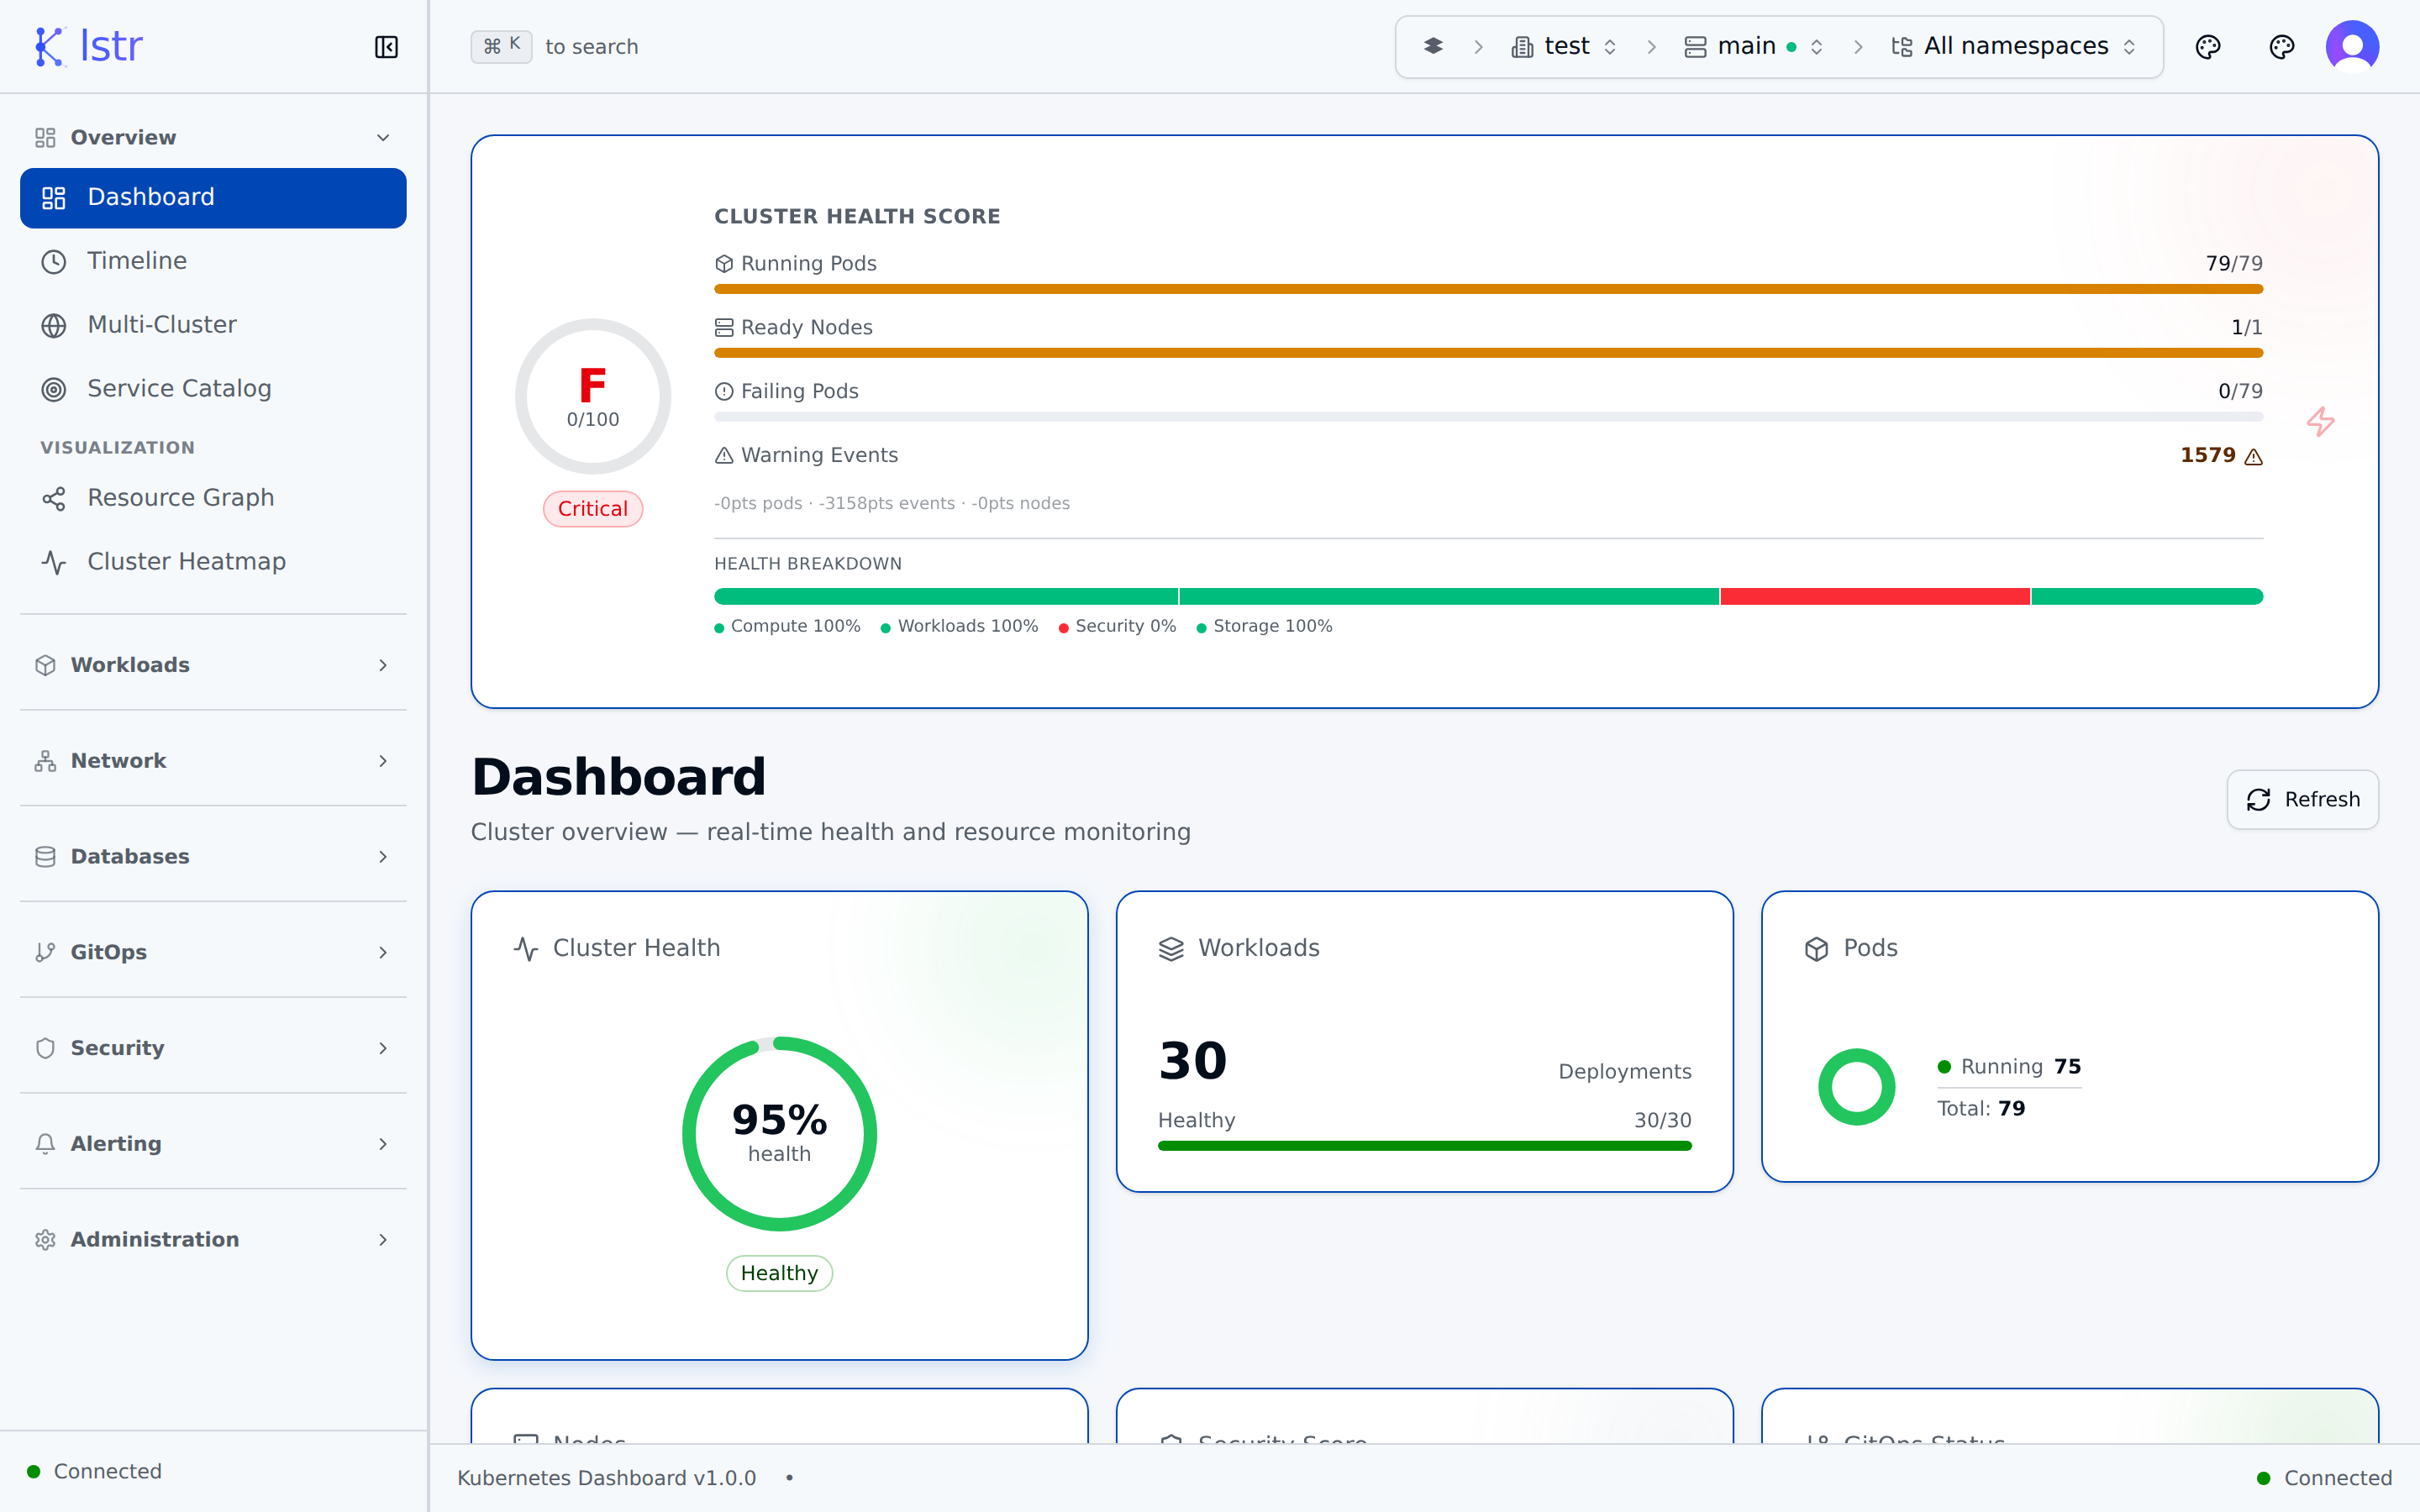
Task: Click the user avatar in top-right corner
Action: tap(2352, 45)
